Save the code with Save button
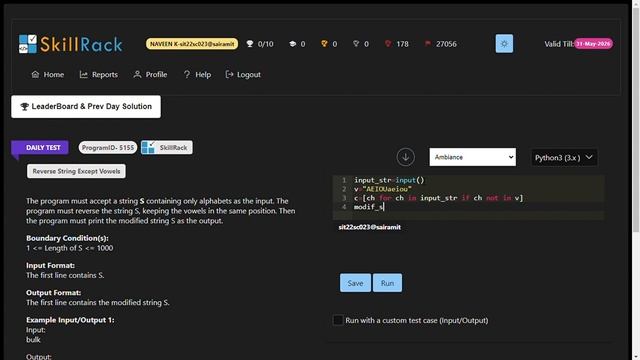Screen dimensions: 640x360 coord(355,283)
